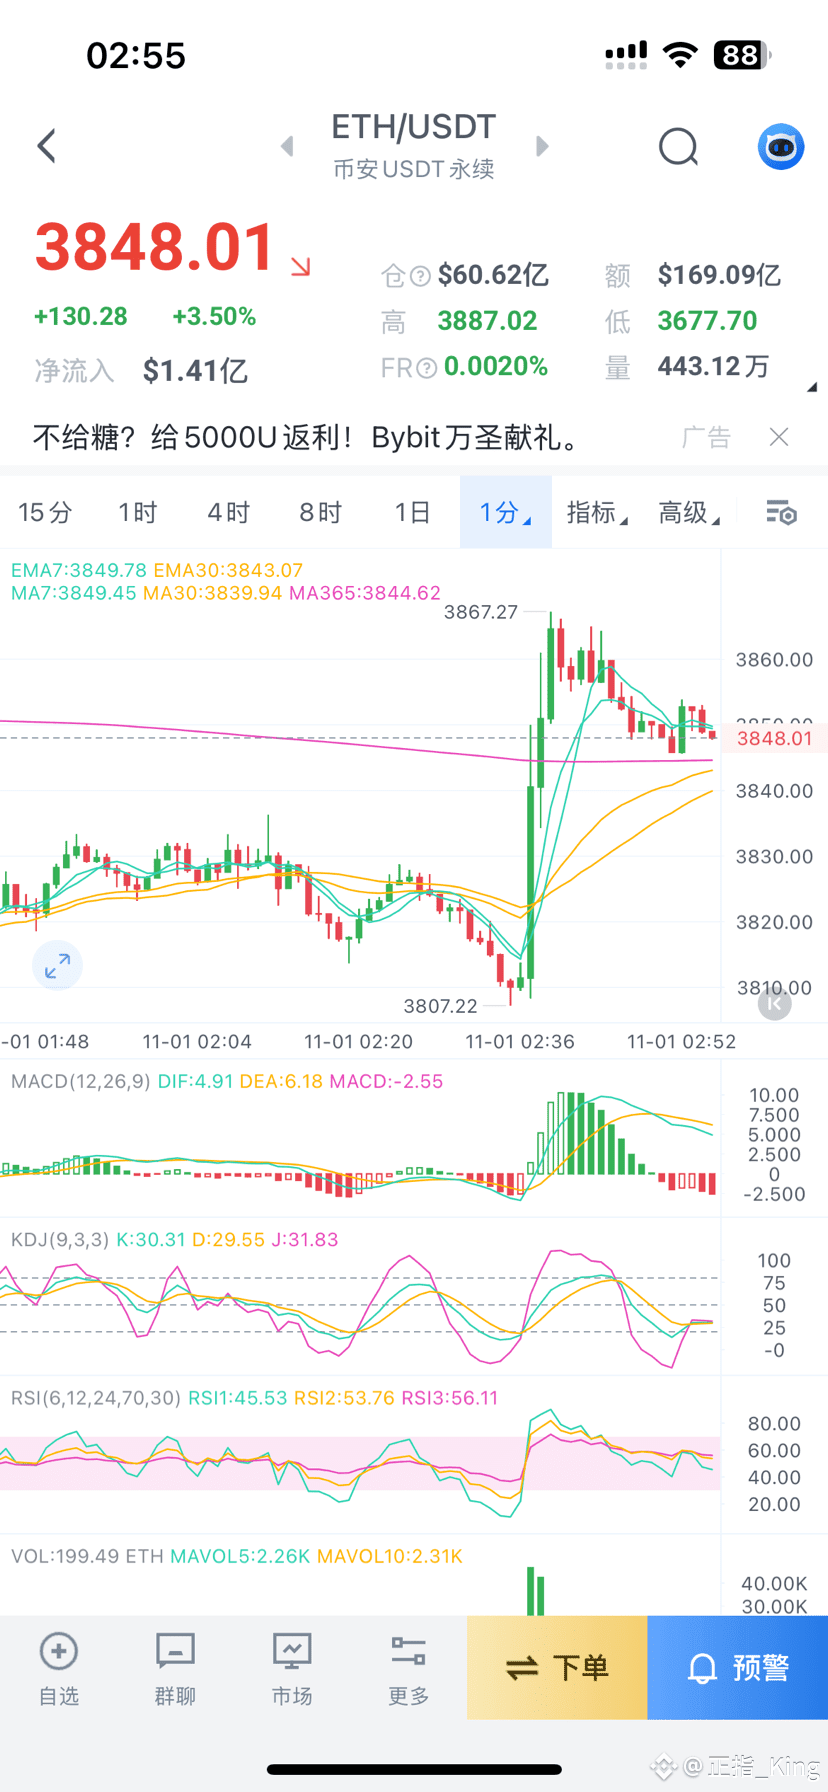Tap the VOL MAVOL5 MAVOL10 label
This screenshot has height=1792, width=828.
pyautogui.click(x=237, y=1556)
